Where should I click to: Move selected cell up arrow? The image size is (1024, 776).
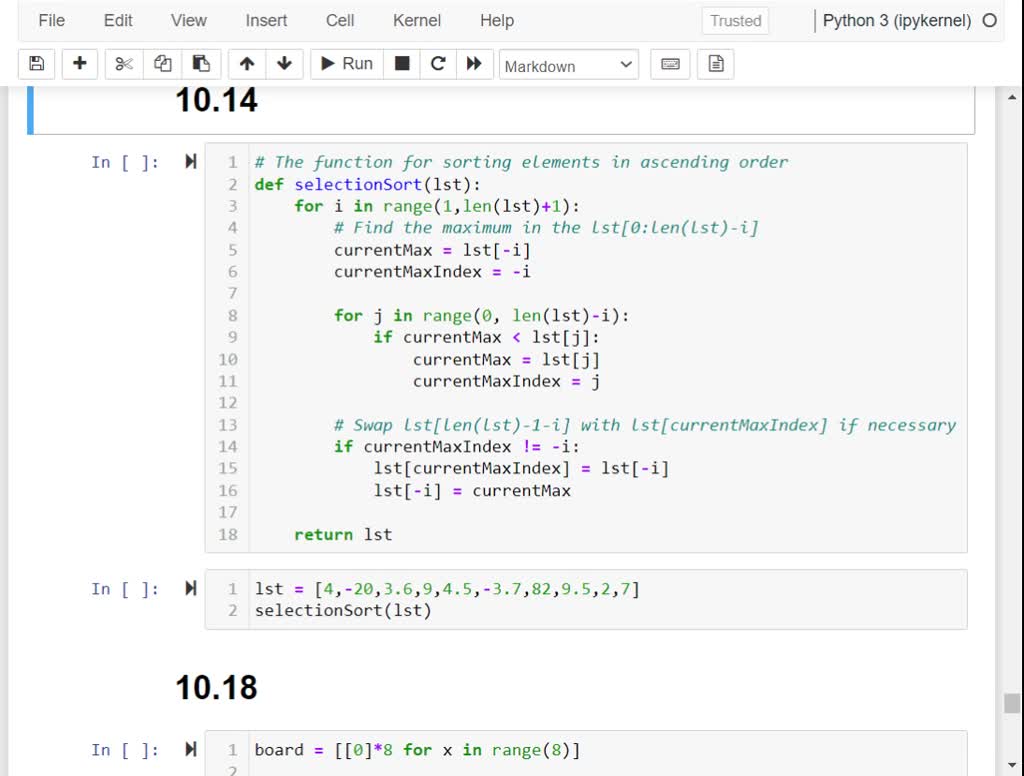pos(247,64)
